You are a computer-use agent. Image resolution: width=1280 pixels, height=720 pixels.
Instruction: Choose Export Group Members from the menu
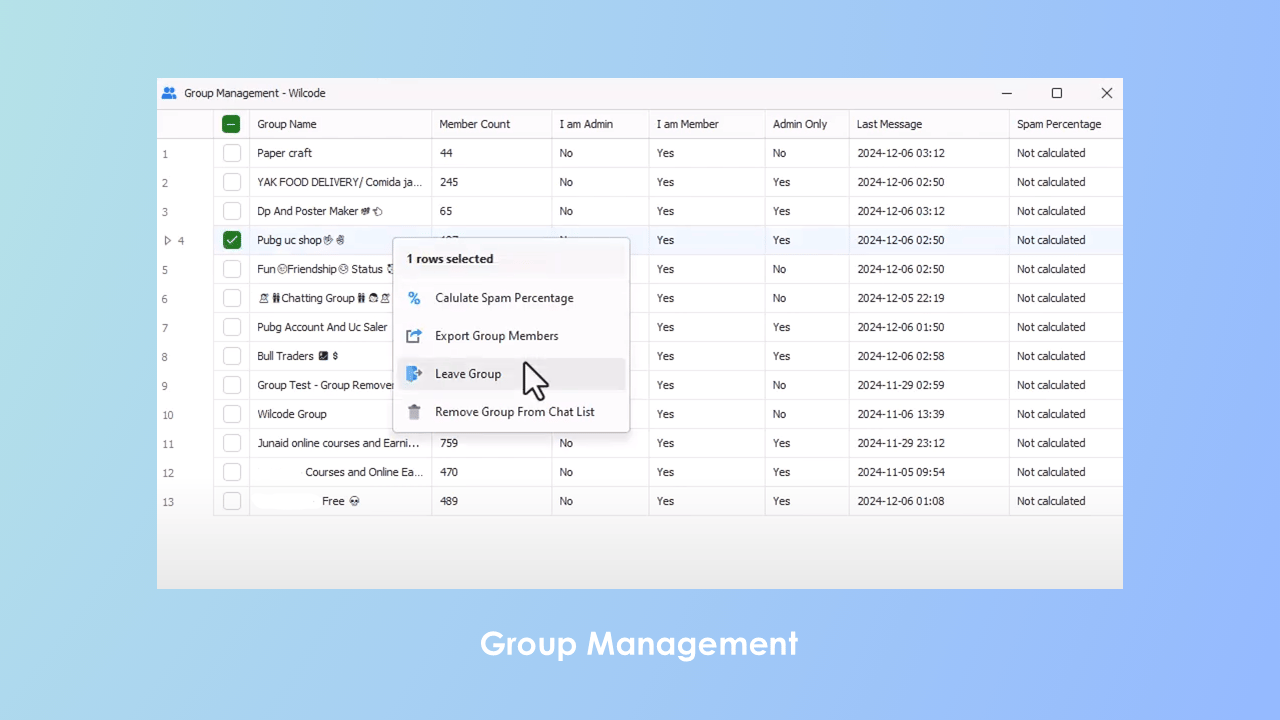496,335
